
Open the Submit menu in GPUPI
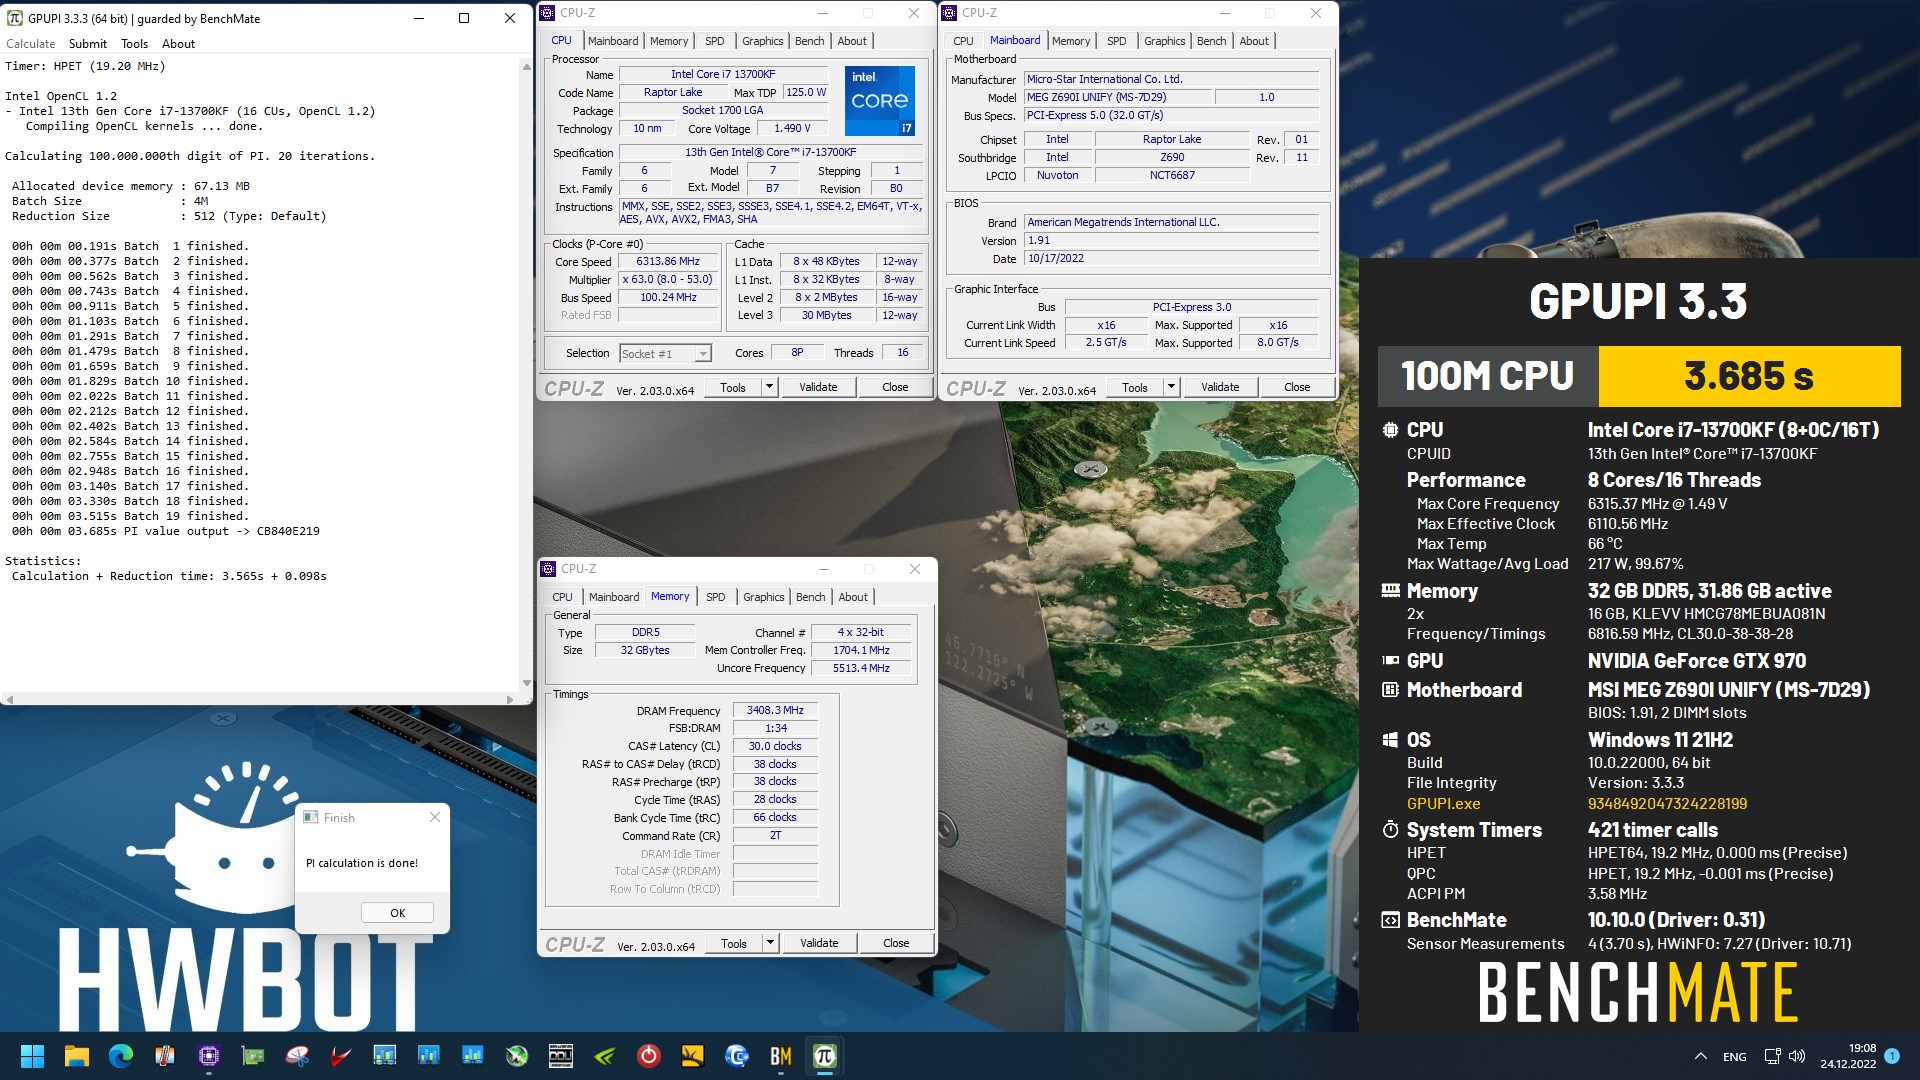point(88,44)
